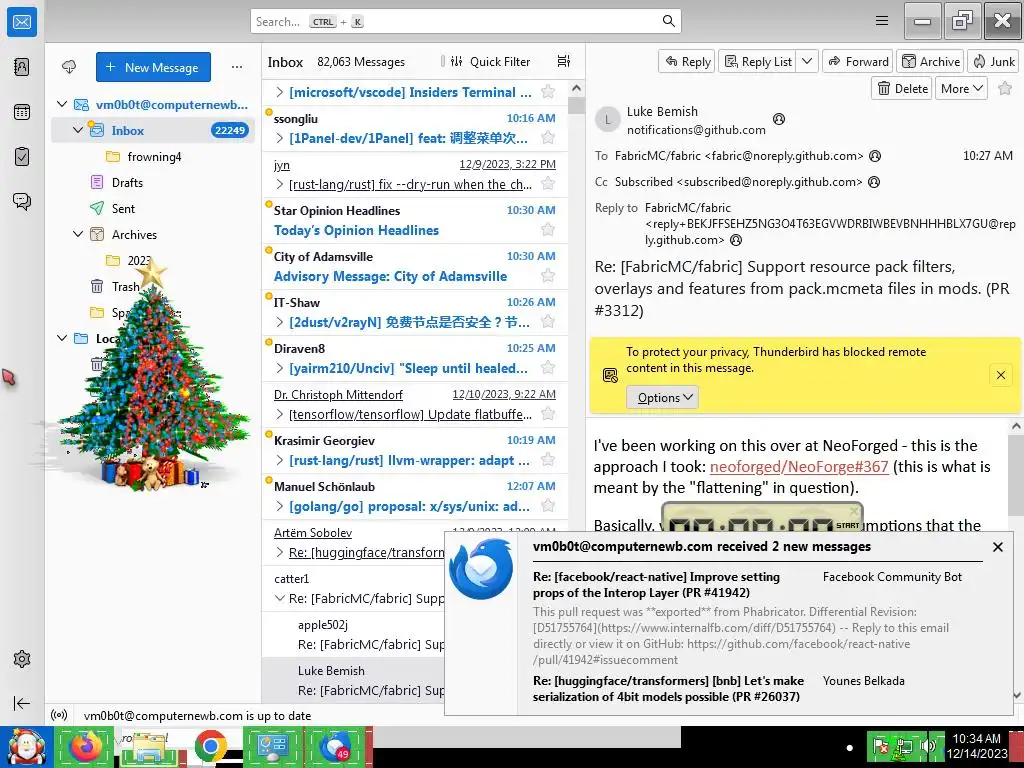Archive the open message
The height and width of the screenshot is (768, 1024).
pyautogui.click(x=931, y=61)
